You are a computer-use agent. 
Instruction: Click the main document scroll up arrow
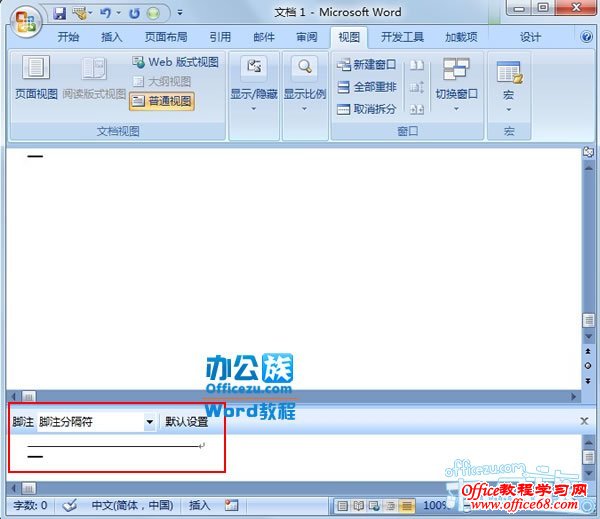click(x=588, y=168)
